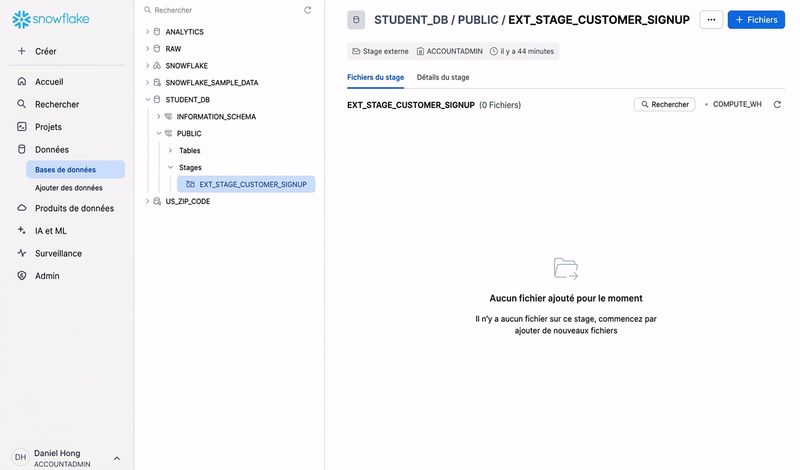Click the + Fichiers button
Screen dimensions: 800x470
[756, 20]
